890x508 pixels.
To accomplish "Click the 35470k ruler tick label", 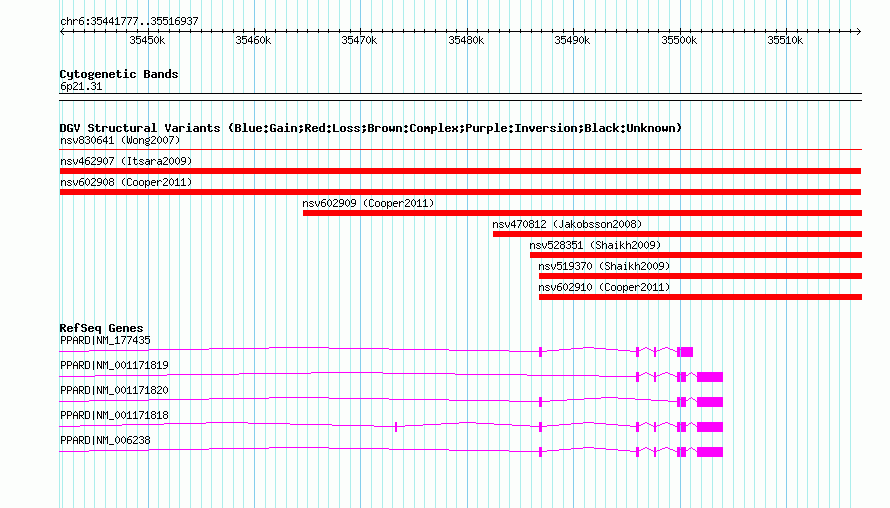I will click(x=359, y=40).
